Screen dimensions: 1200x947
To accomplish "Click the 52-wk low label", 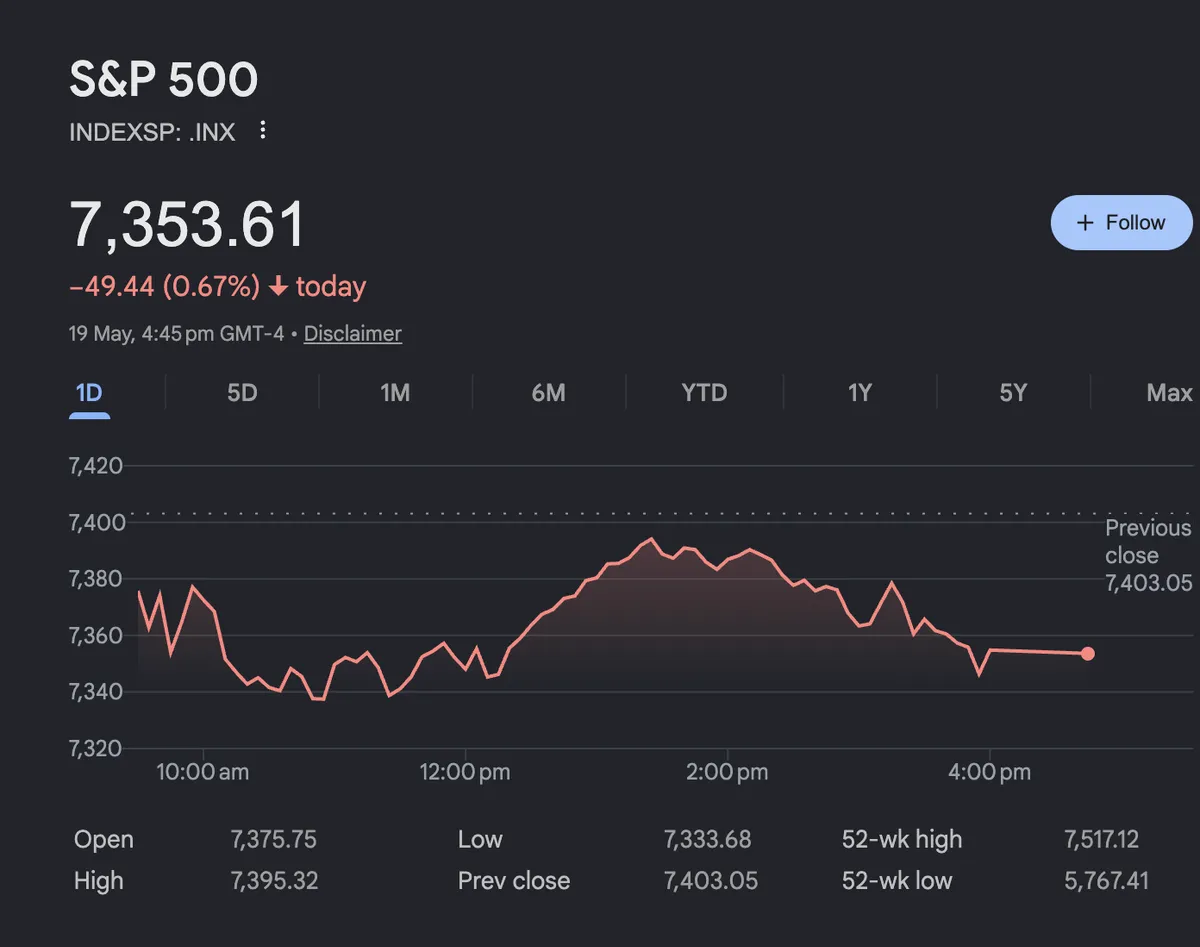I will (x=897, y=881).
